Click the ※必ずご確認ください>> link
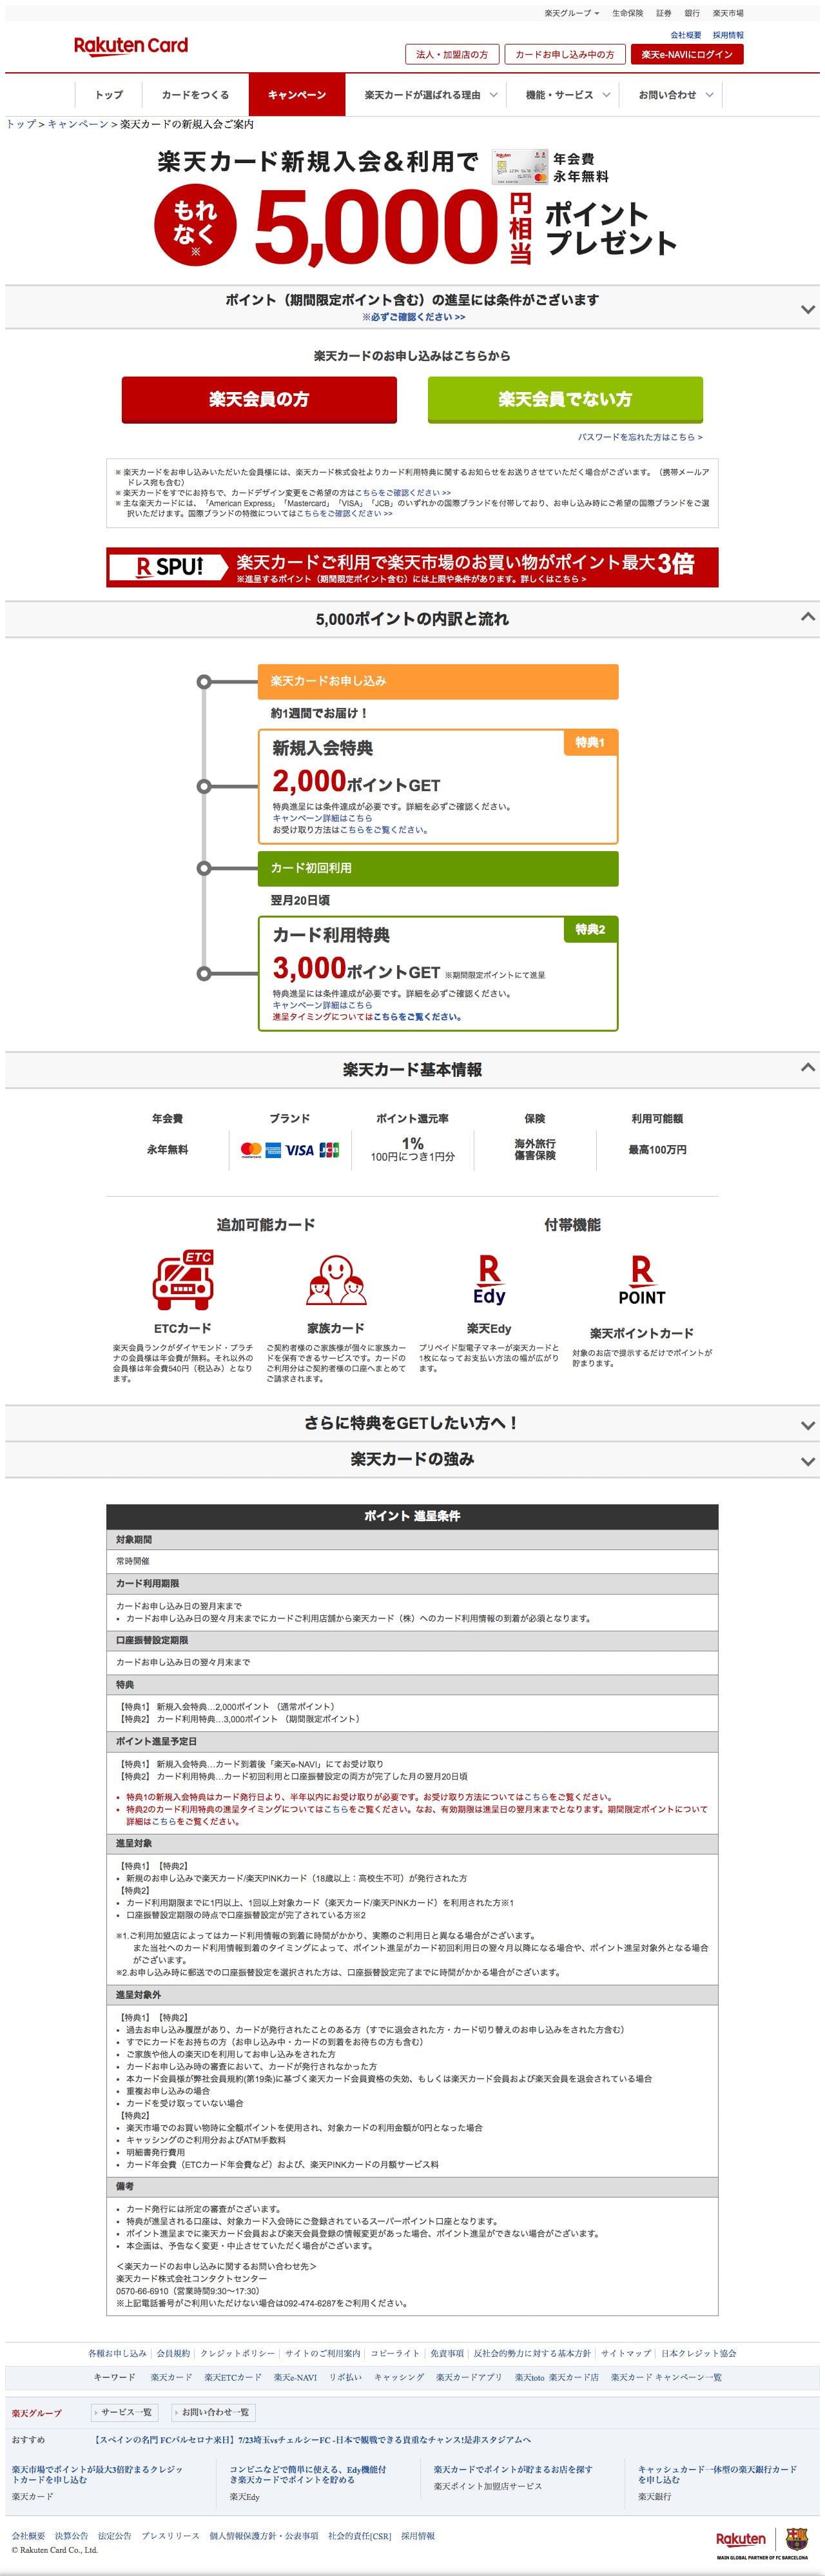This screenshot has height=2576, width=825. [413, 317]
